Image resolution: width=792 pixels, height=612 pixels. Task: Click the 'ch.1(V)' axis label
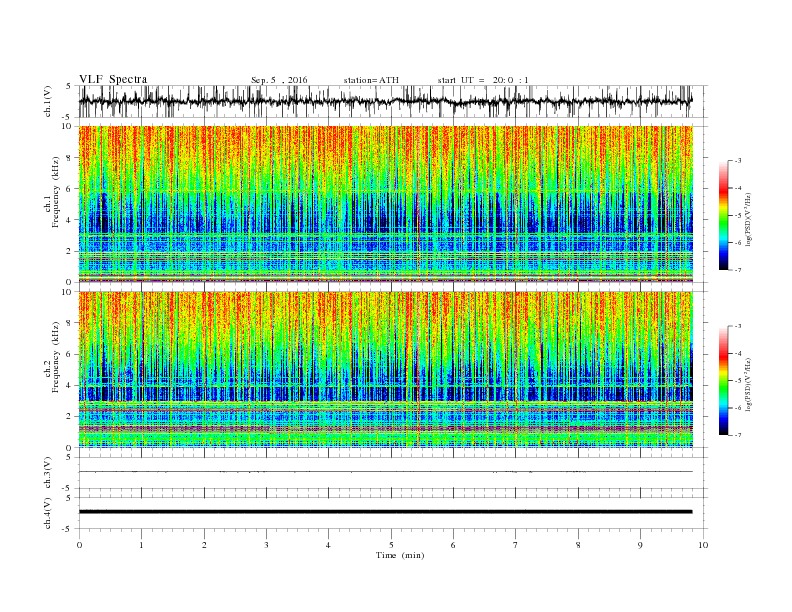point(48,101)
